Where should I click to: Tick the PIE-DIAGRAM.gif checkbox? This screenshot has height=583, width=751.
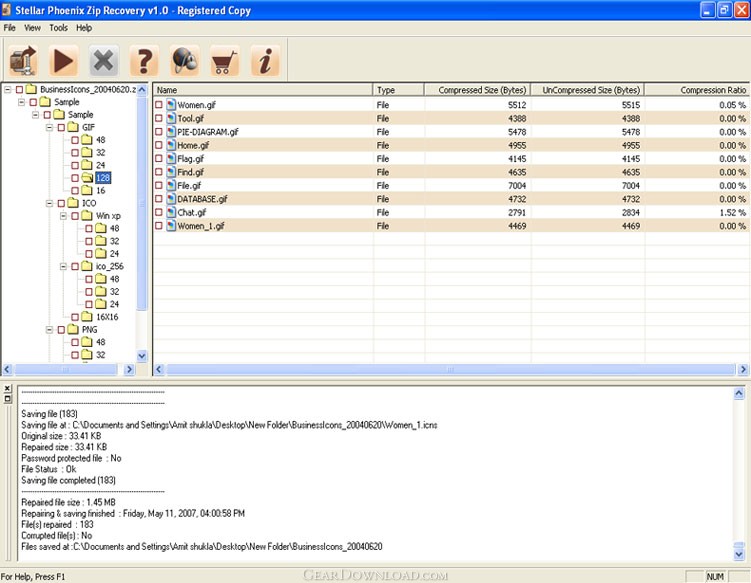coord(159,131)
